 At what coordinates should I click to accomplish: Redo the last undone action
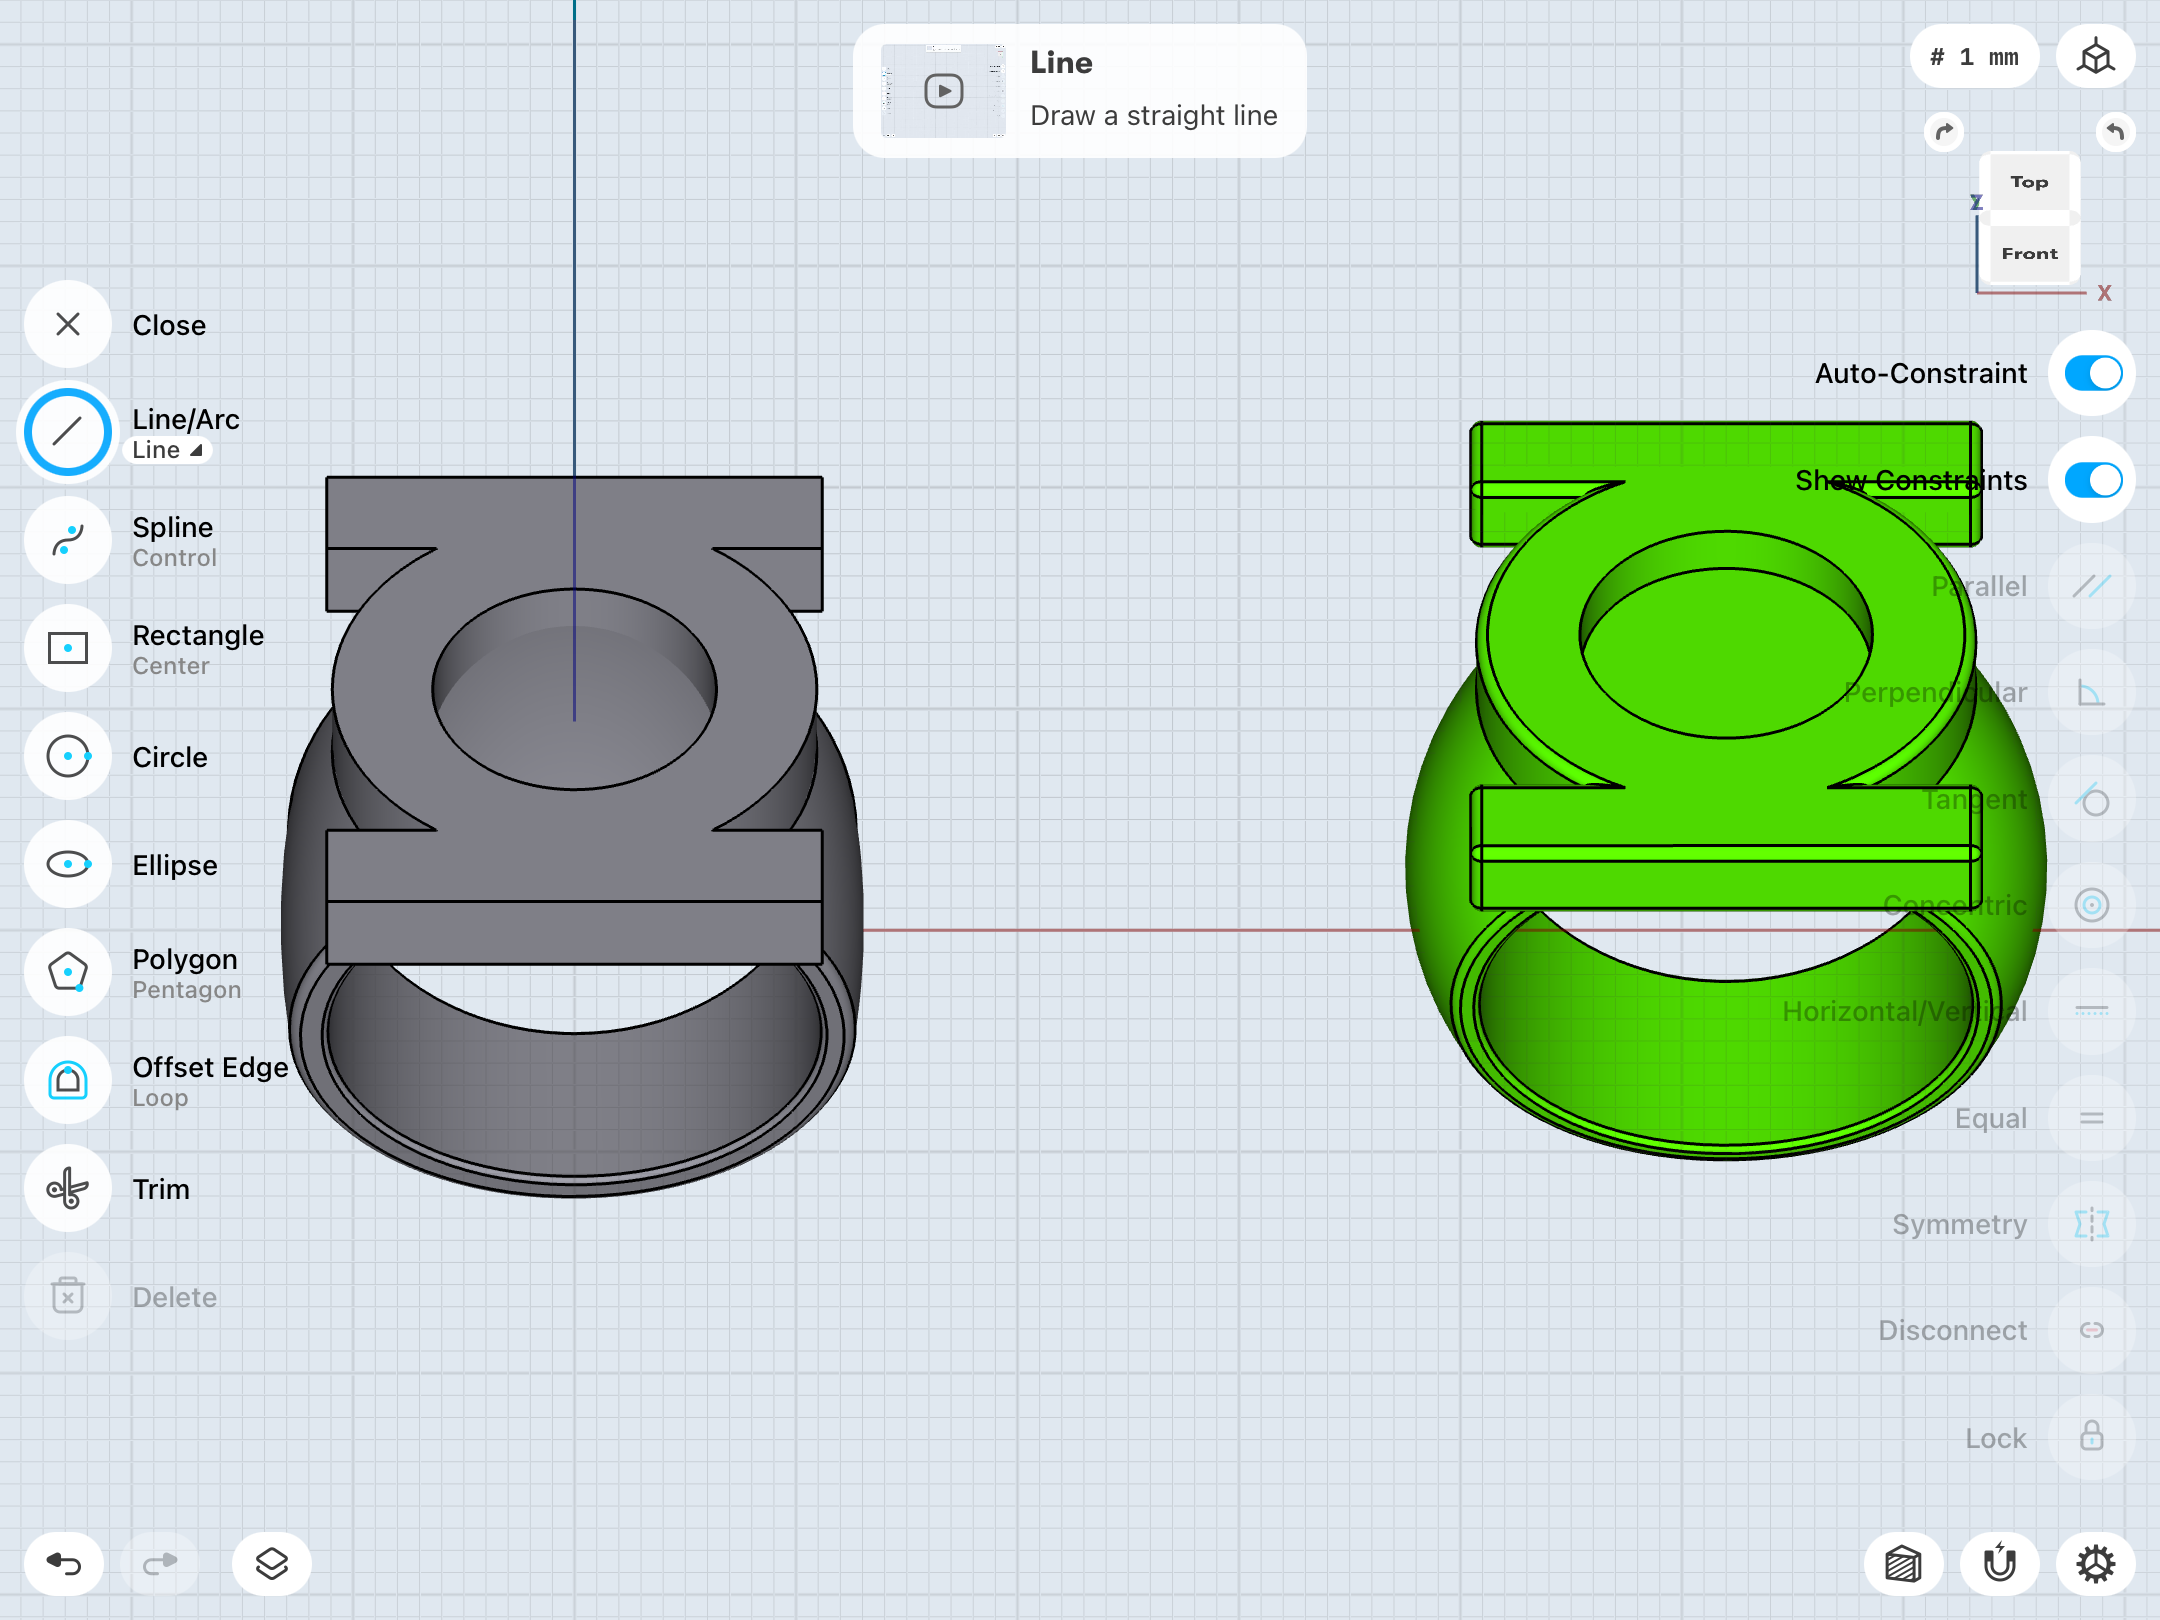pos(160,1564)
